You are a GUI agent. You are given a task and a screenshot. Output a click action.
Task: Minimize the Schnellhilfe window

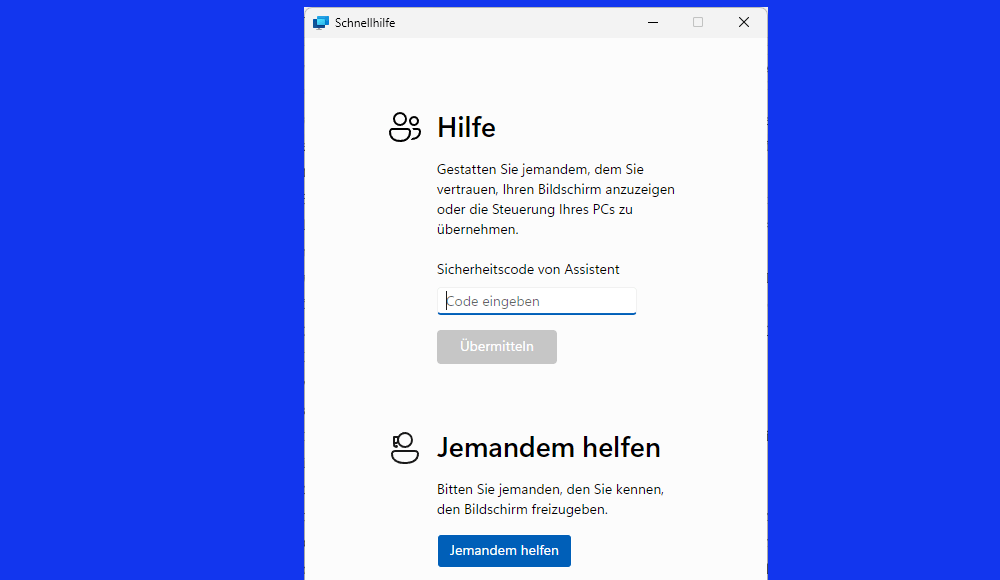[652, 22]
